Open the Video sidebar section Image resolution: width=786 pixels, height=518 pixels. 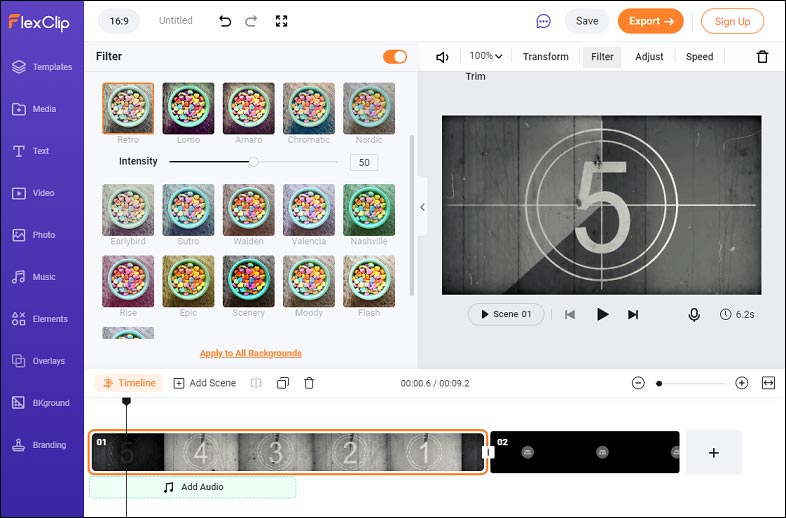click(33, 193)
